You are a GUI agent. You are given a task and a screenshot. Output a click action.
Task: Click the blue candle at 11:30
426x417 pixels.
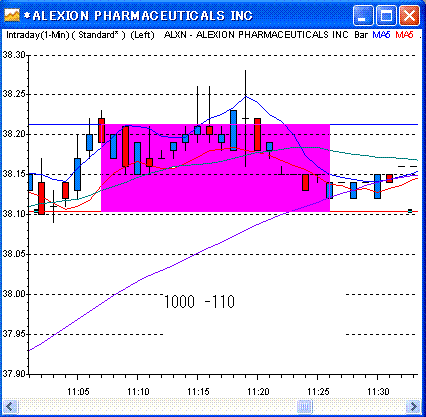pos(377,186)
